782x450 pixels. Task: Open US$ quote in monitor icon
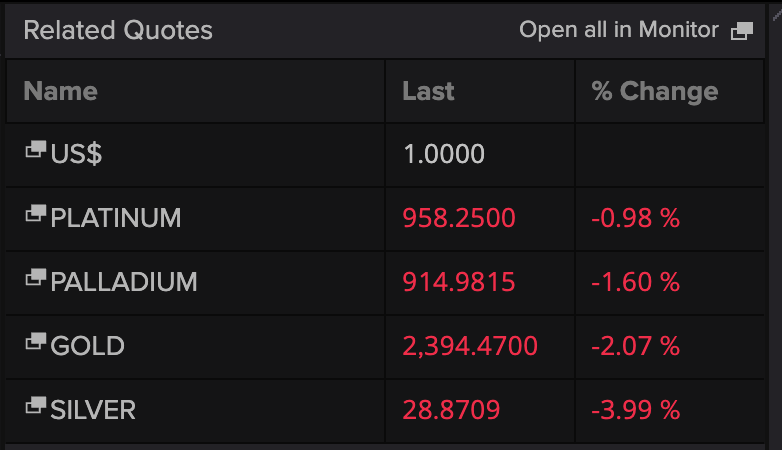click(35, 149)
